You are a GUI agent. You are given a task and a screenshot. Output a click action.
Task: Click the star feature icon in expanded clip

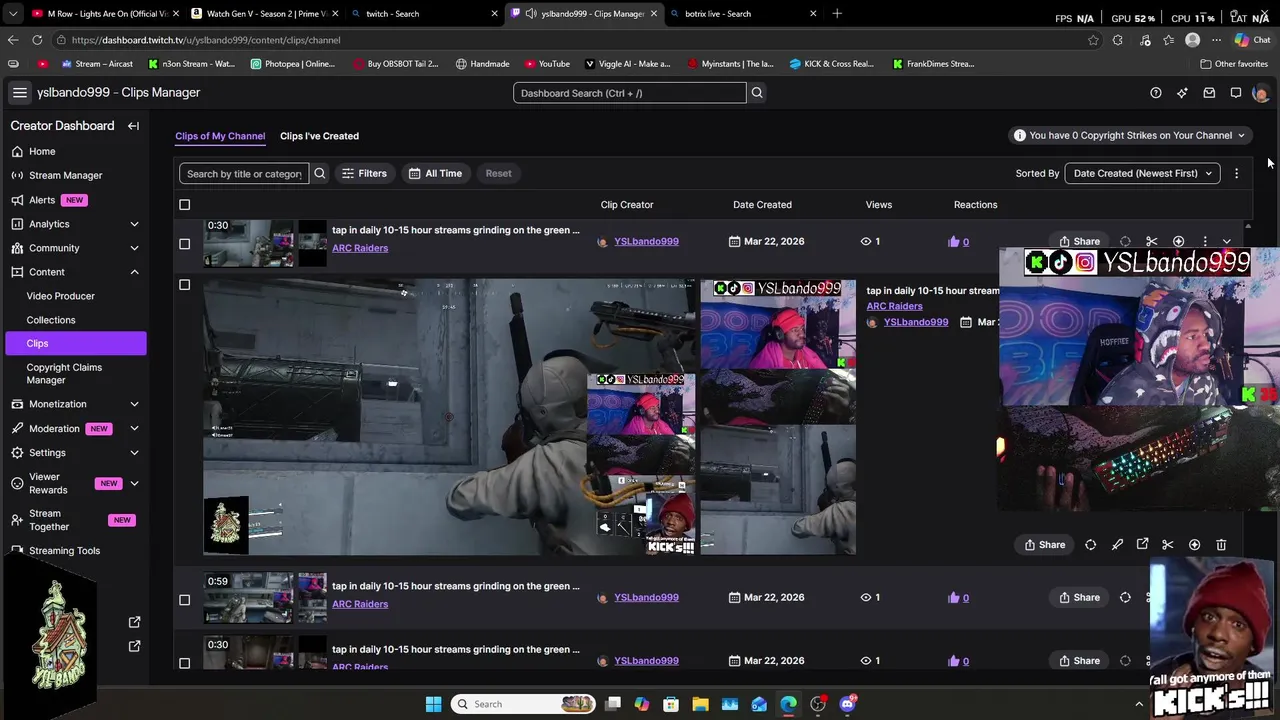1194,545
